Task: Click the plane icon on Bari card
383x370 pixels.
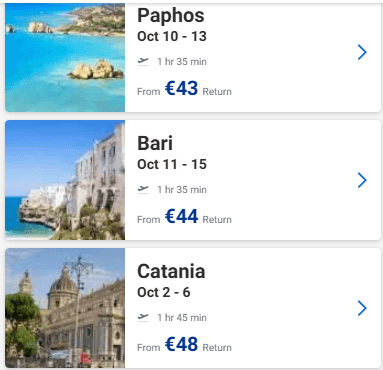Action: pos(143,190)
